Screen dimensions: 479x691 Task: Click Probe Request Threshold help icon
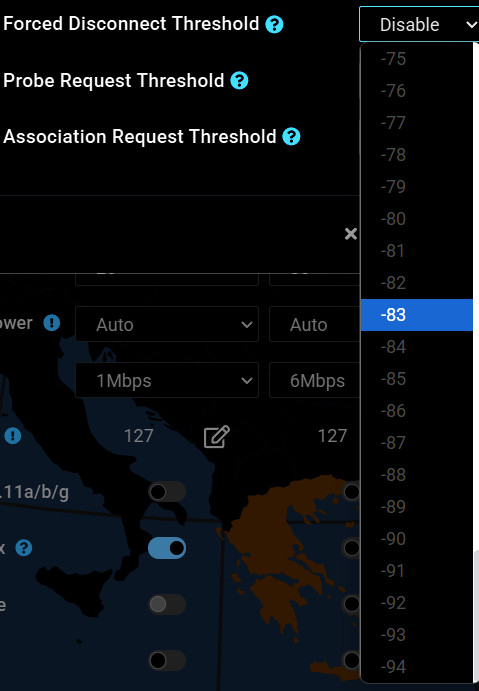239,81
